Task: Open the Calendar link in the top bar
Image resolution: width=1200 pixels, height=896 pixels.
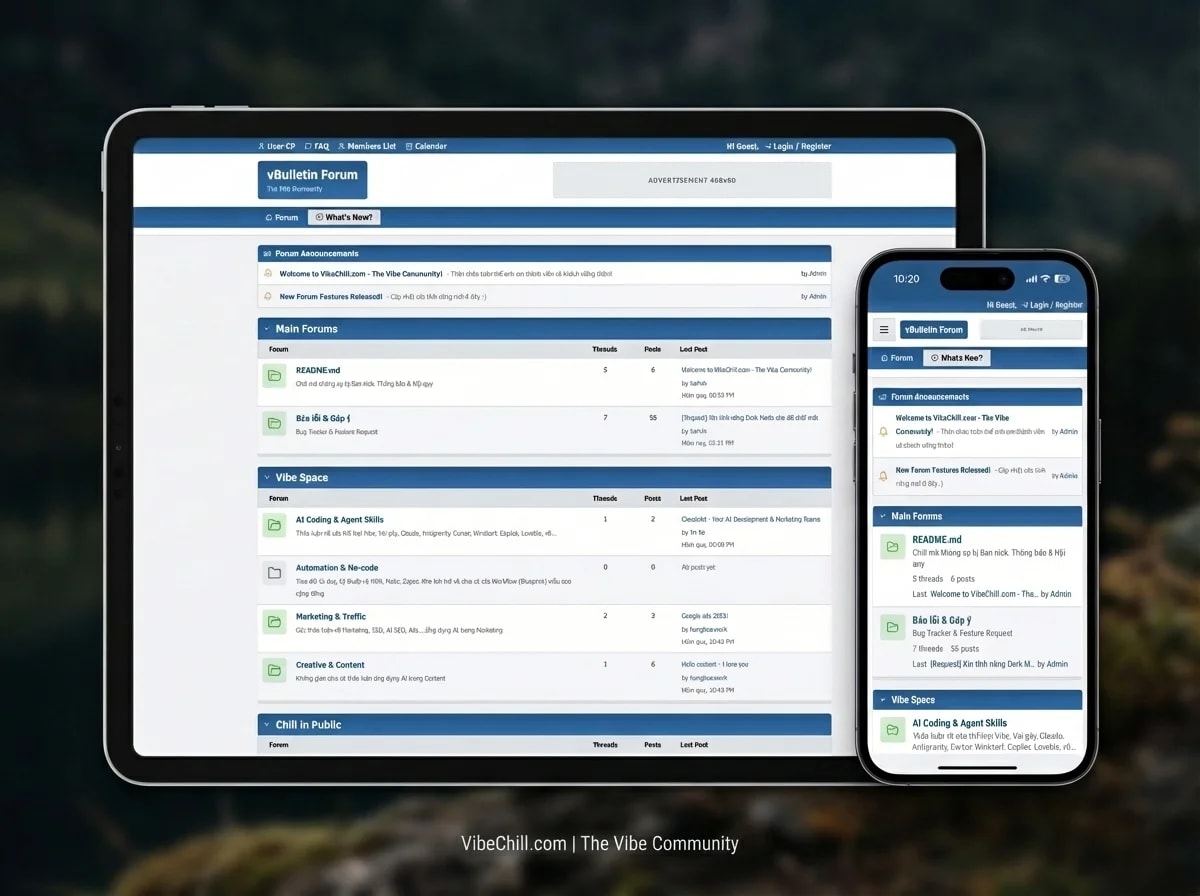Action: tap(426, 146)
